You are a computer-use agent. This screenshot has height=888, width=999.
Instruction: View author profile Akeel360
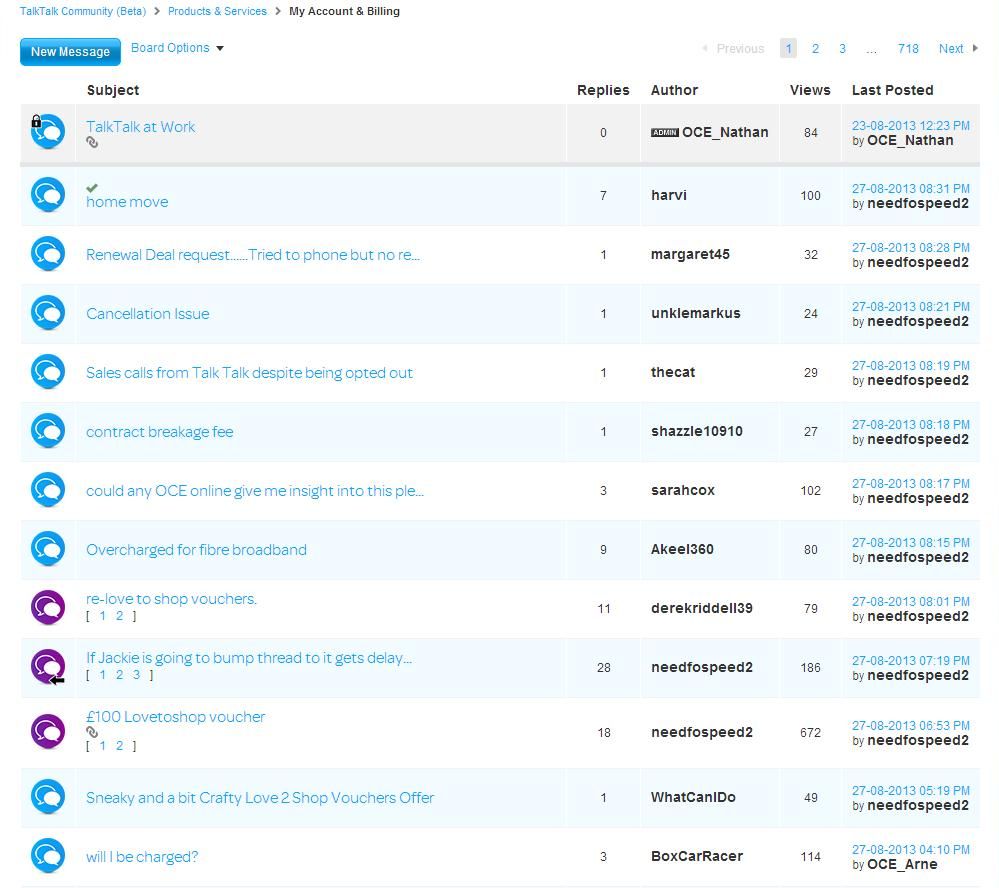click(682, 549)
